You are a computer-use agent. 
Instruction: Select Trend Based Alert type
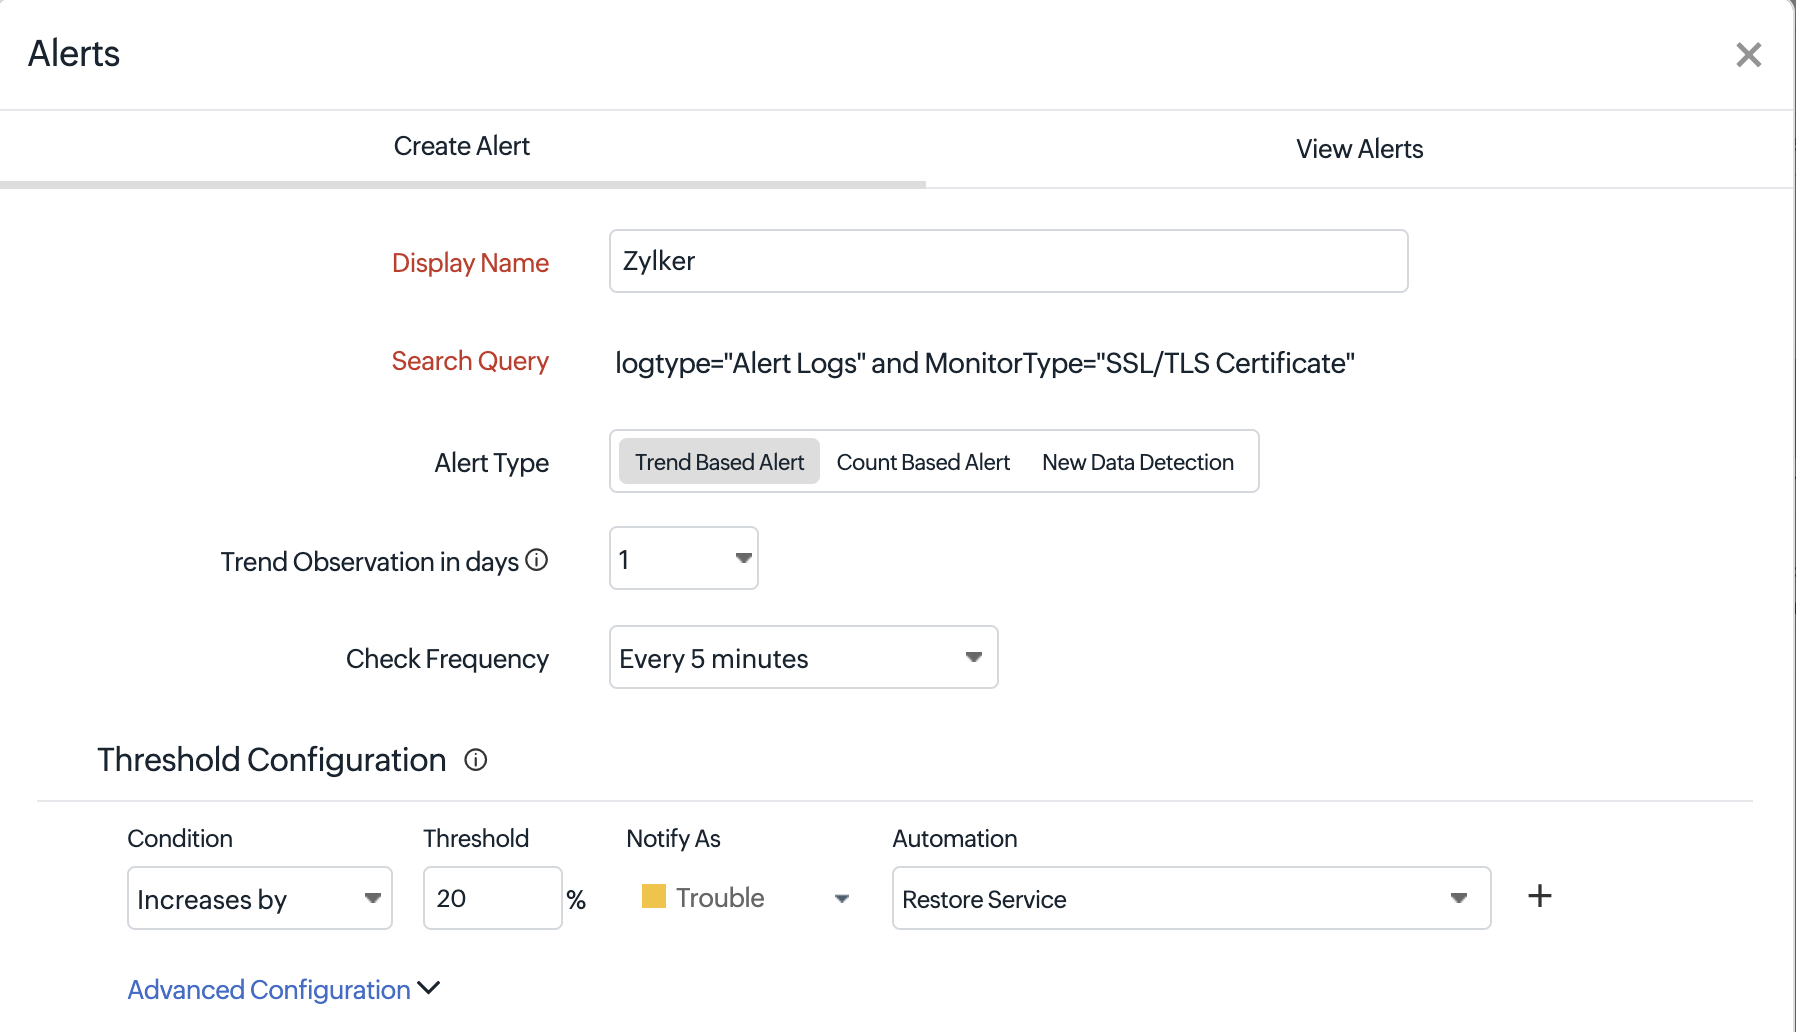coord(719,462)
